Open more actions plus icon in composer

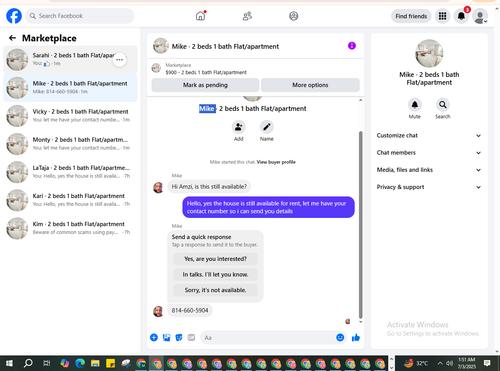point(154,337)
